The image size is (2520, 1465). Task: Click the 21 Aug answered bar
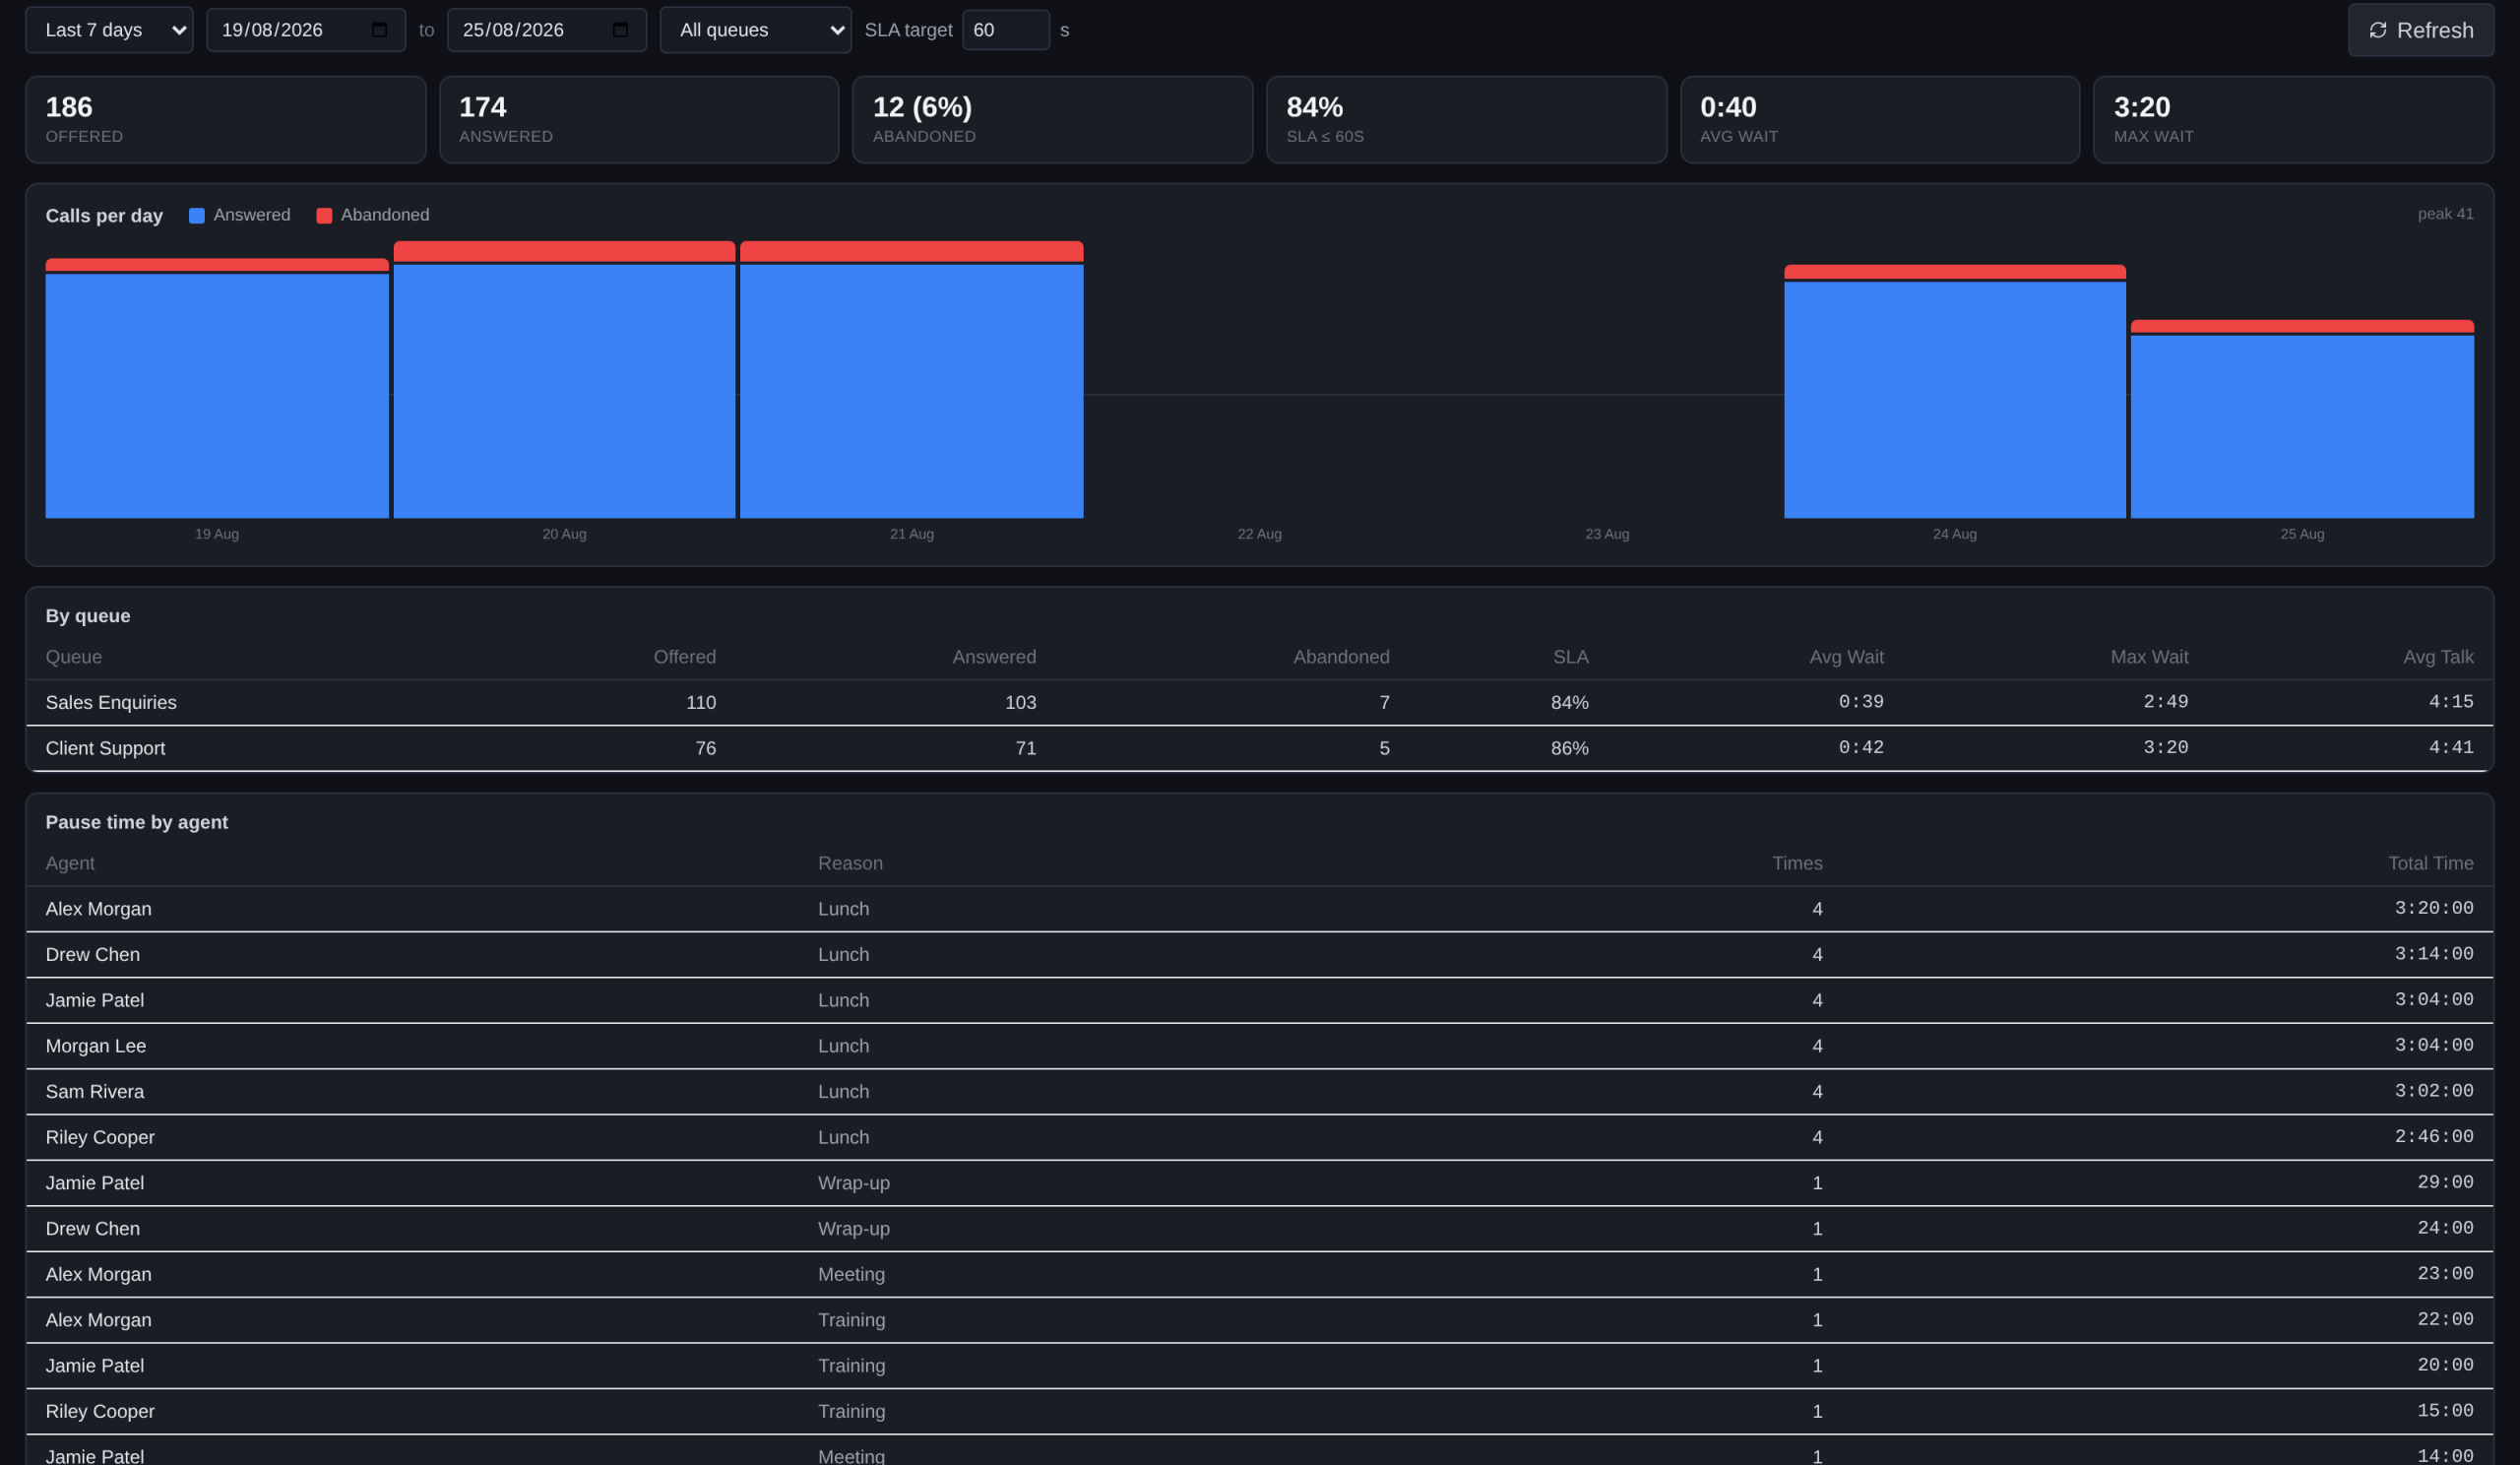click(911, 391)
